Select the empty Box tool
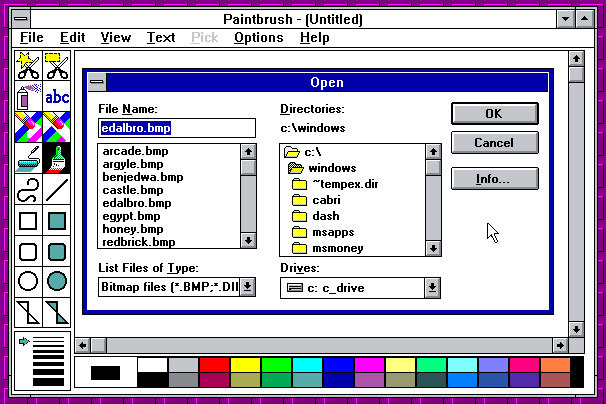606x404 pixels. point(29,221)
